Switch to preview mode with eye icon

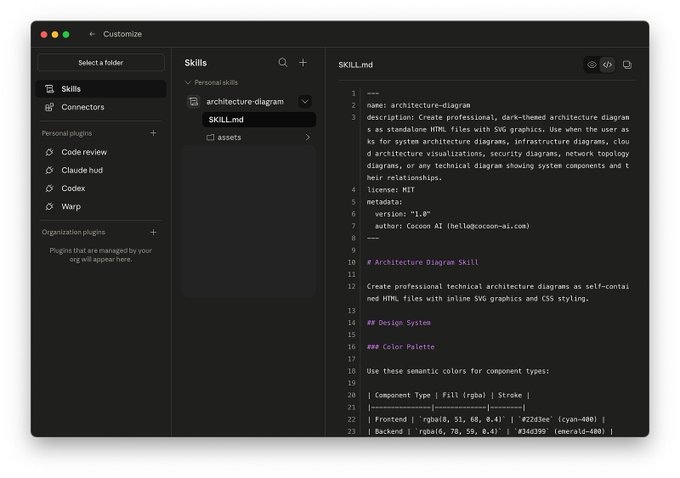point(592,65)
